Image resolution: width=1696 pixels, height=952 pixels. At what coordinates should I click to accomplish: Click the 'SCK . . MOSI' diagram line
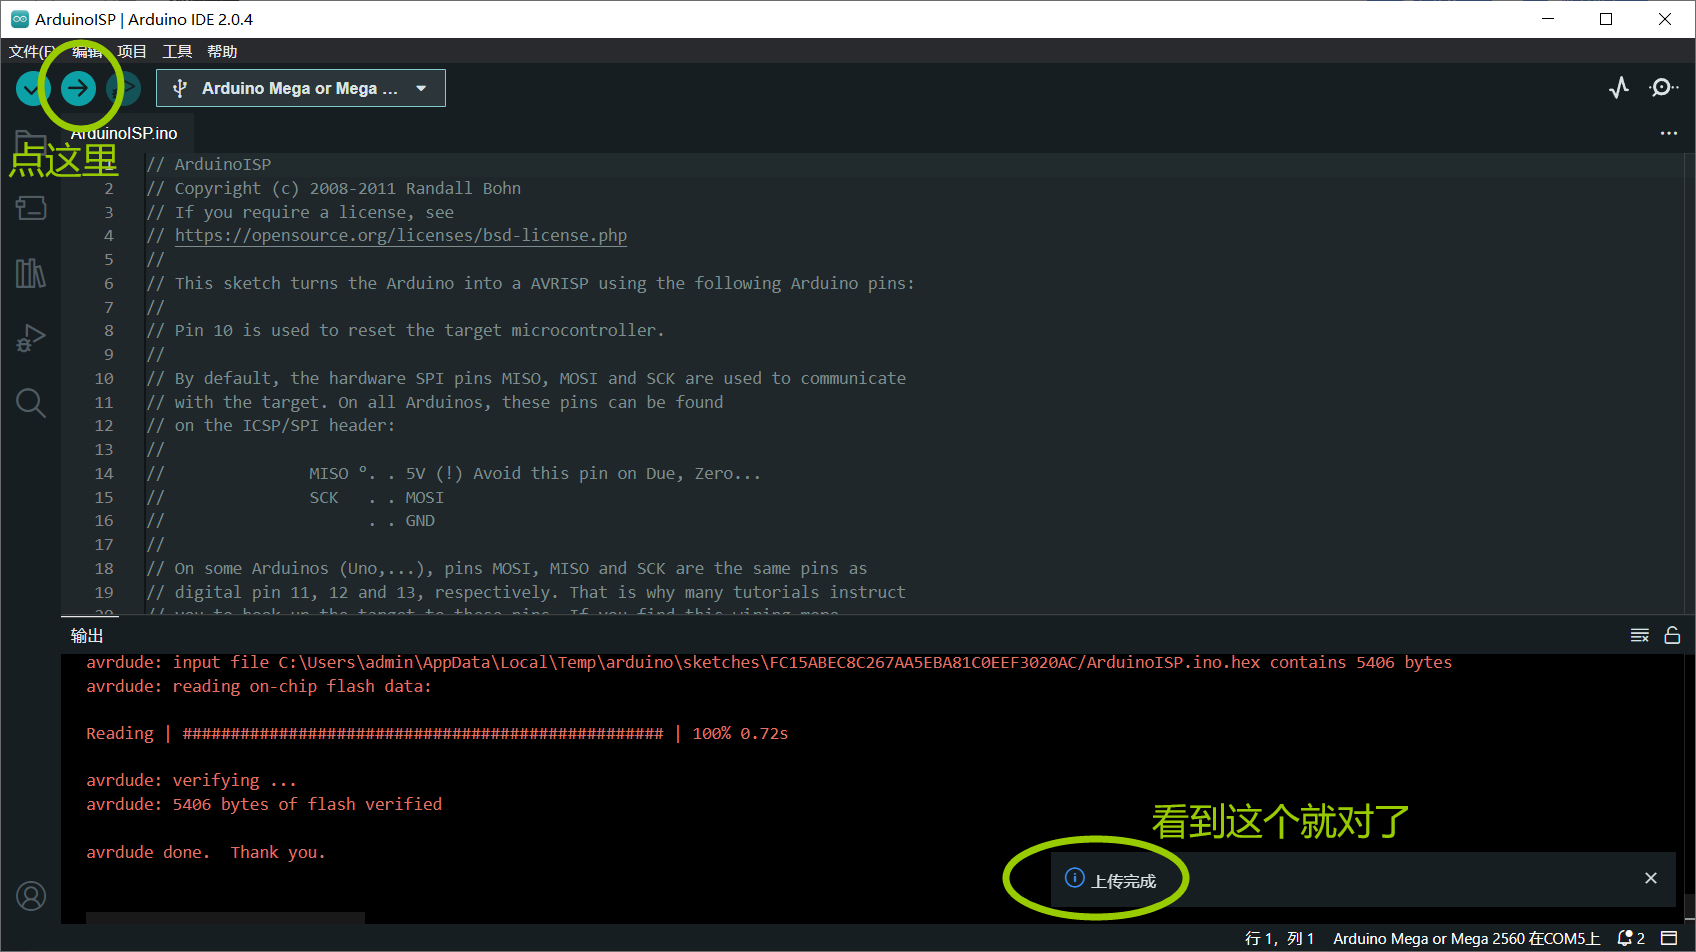(296, 498)
